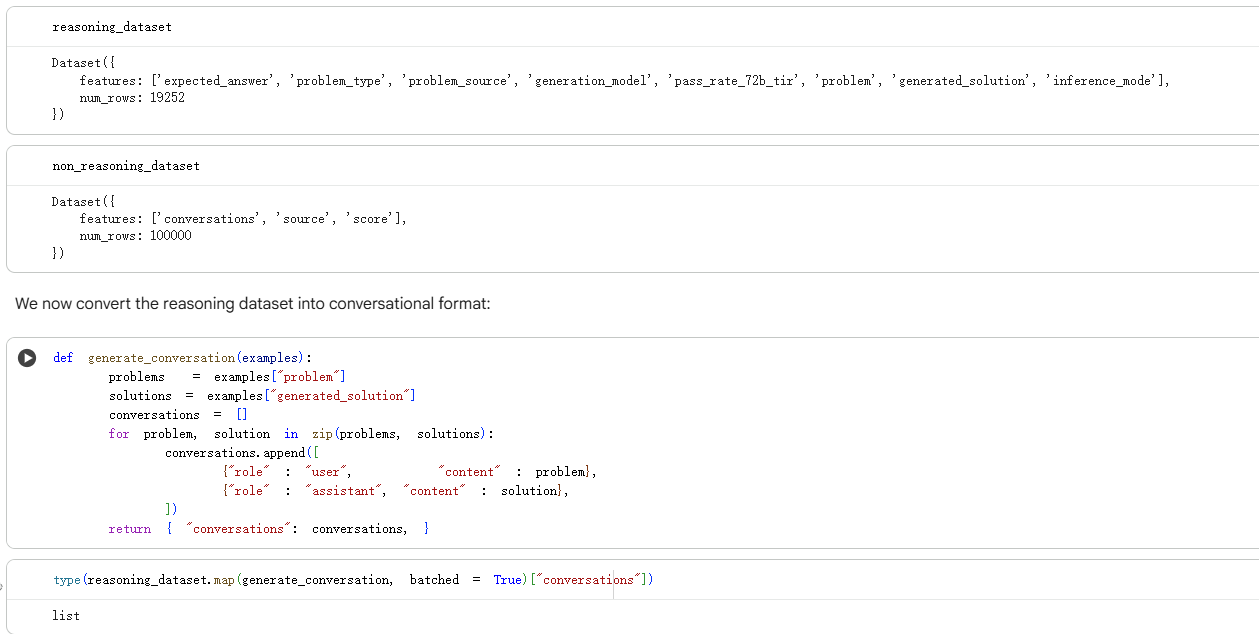Run the generate_conversation code cell
This screenshot has height=634, width=1259.
coord(27,358)
